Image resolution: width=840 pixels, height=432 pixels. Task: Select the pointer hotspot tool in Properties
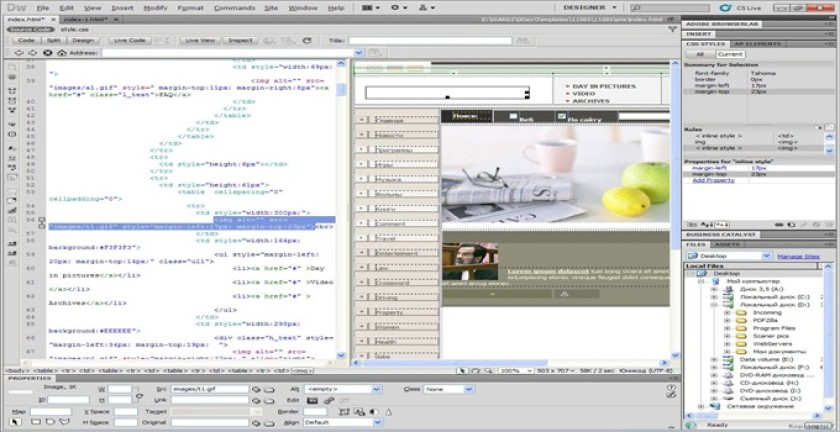coord(16,422)
